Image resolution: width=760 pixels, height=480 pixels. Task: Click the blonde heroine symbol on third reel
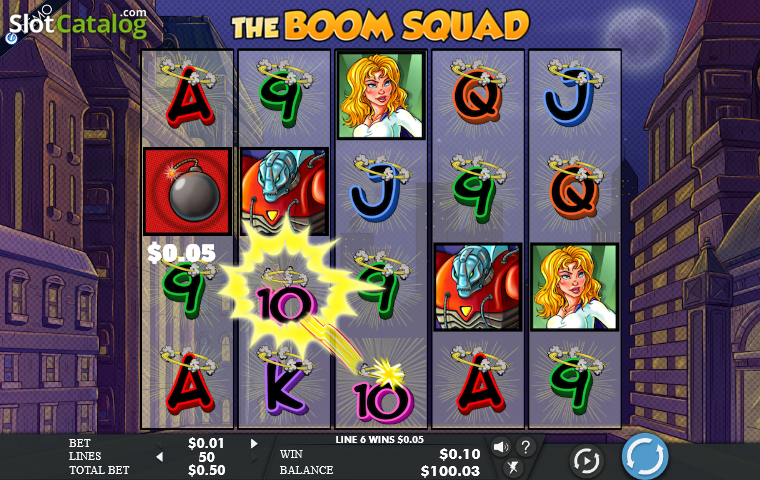click(381, 96)
